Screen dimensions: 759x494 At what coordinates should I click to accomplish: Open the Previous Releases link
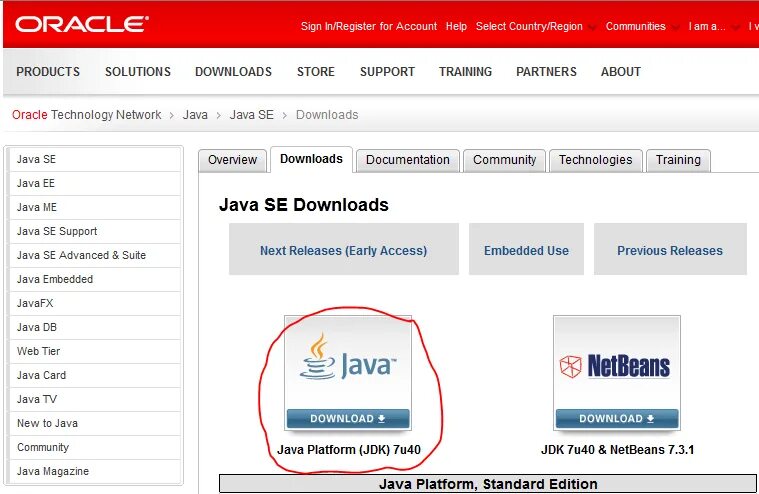pos(670,250)
